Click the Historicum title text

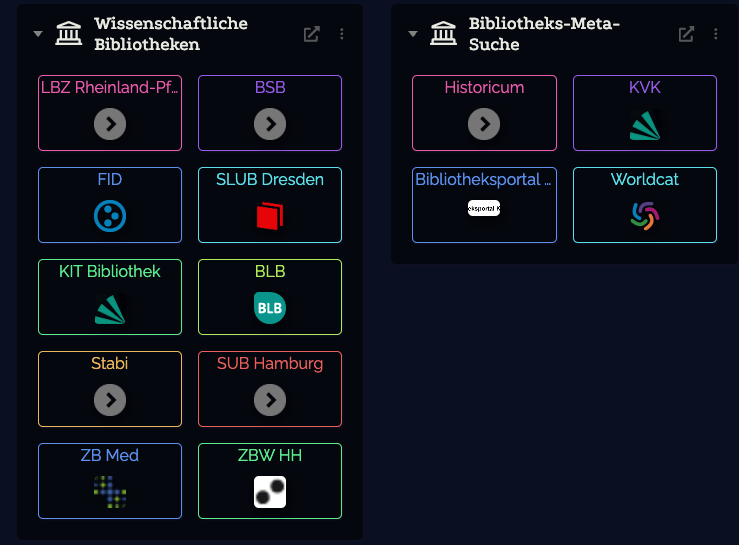pyautogui.click(x=484, y=88)
